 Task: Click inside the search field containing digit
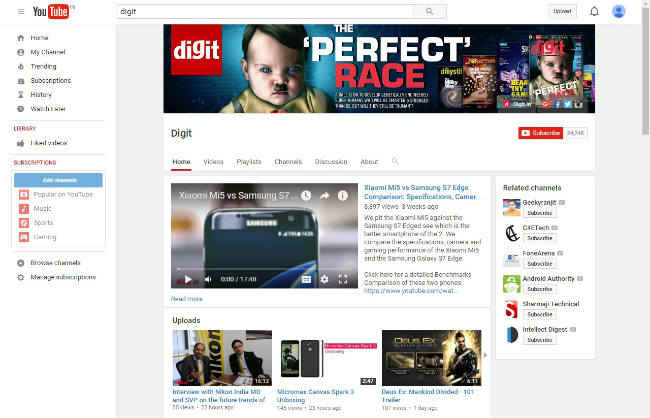[x=264, y=12]
